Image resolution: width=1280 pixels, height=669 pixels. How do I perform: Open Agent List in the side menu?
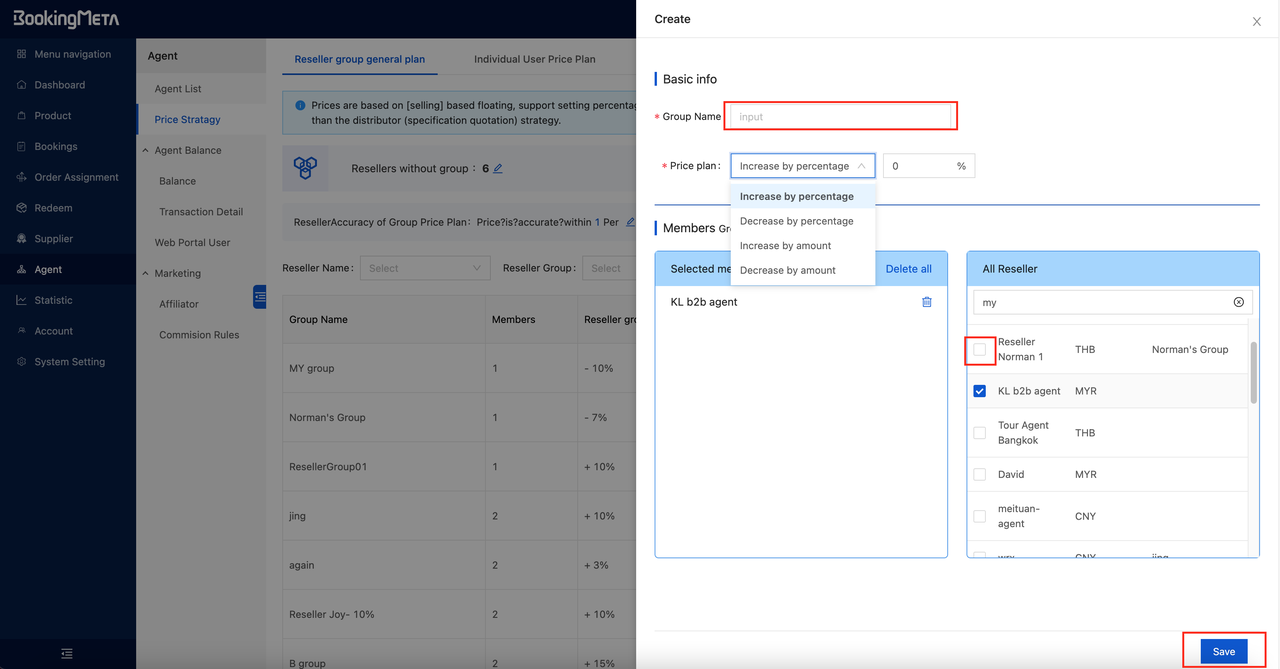(178, 89)
